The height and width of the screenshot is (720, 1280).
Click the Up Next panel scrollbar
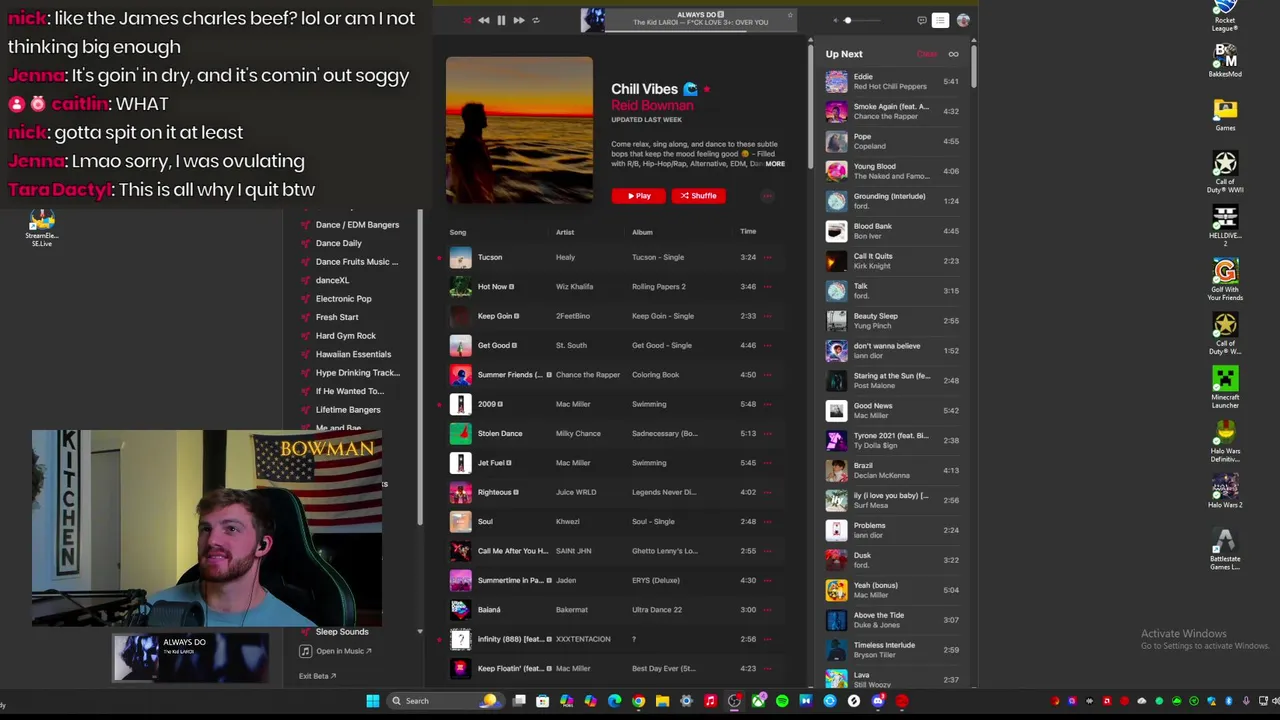tap(972, 65)
